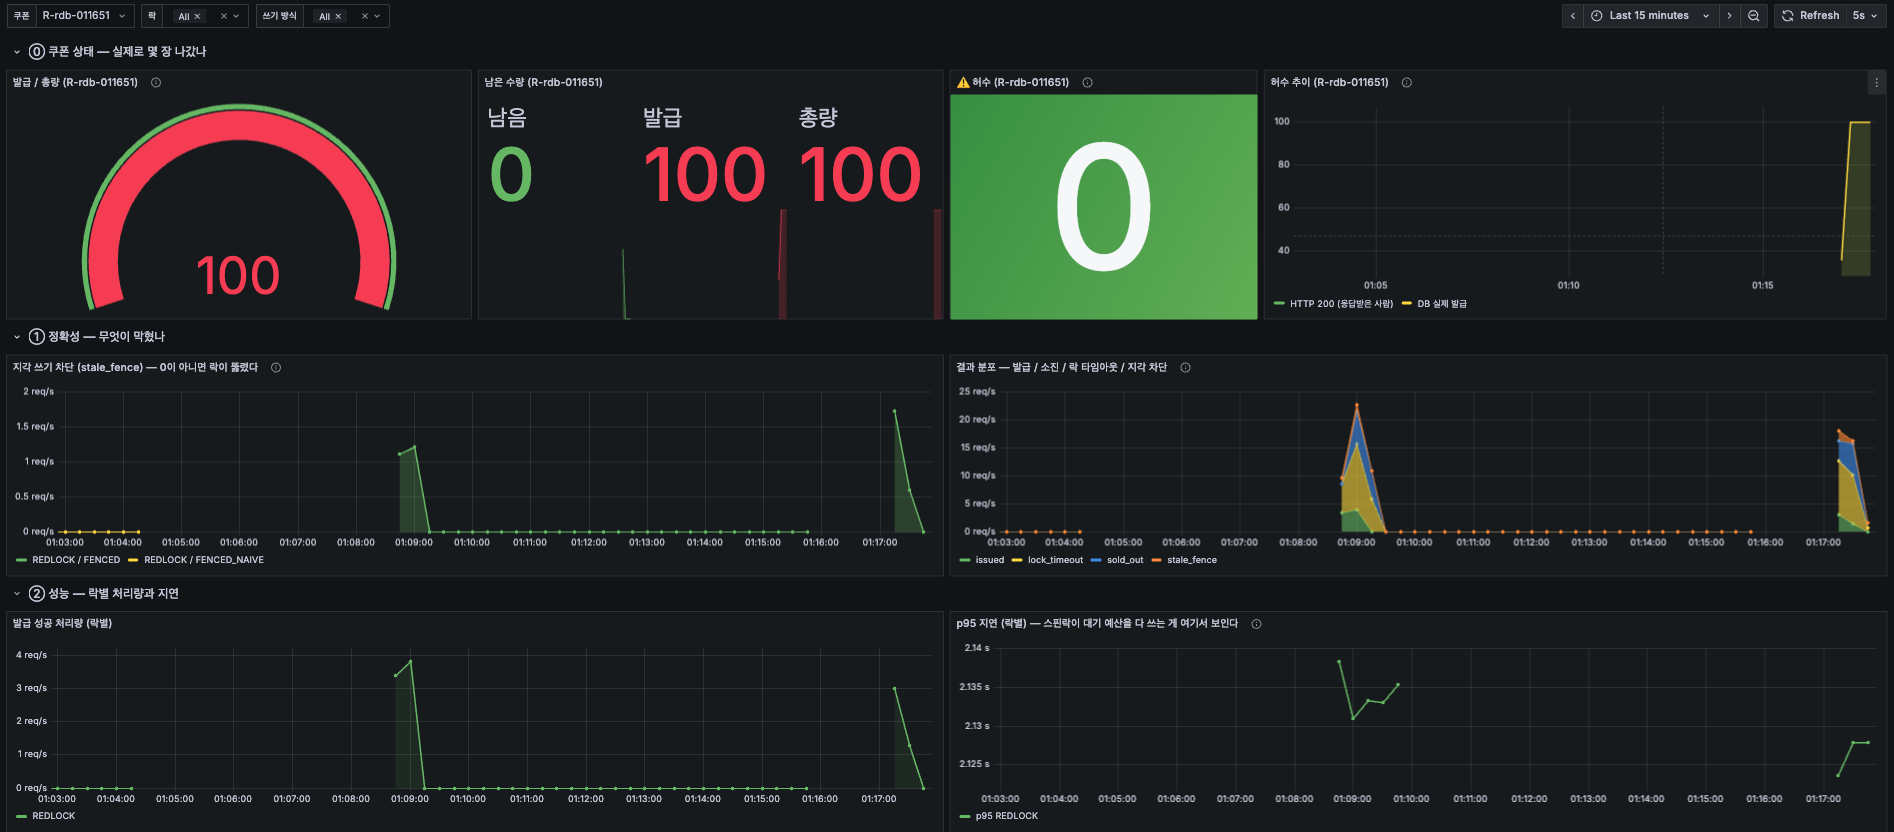Toggle HTTP 200 series in legend
Viewport: 1894px width, 832px height.
click(x=1341, y=304)
